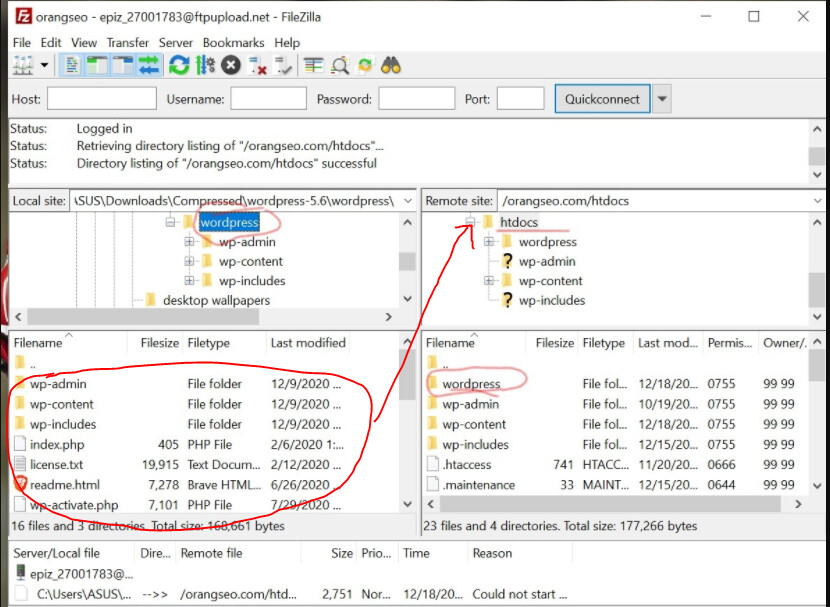Screen dimensions: 830x607
Task: Toggle synchronized browsing with the green arrows icon
Action: (x=365, y=66)
